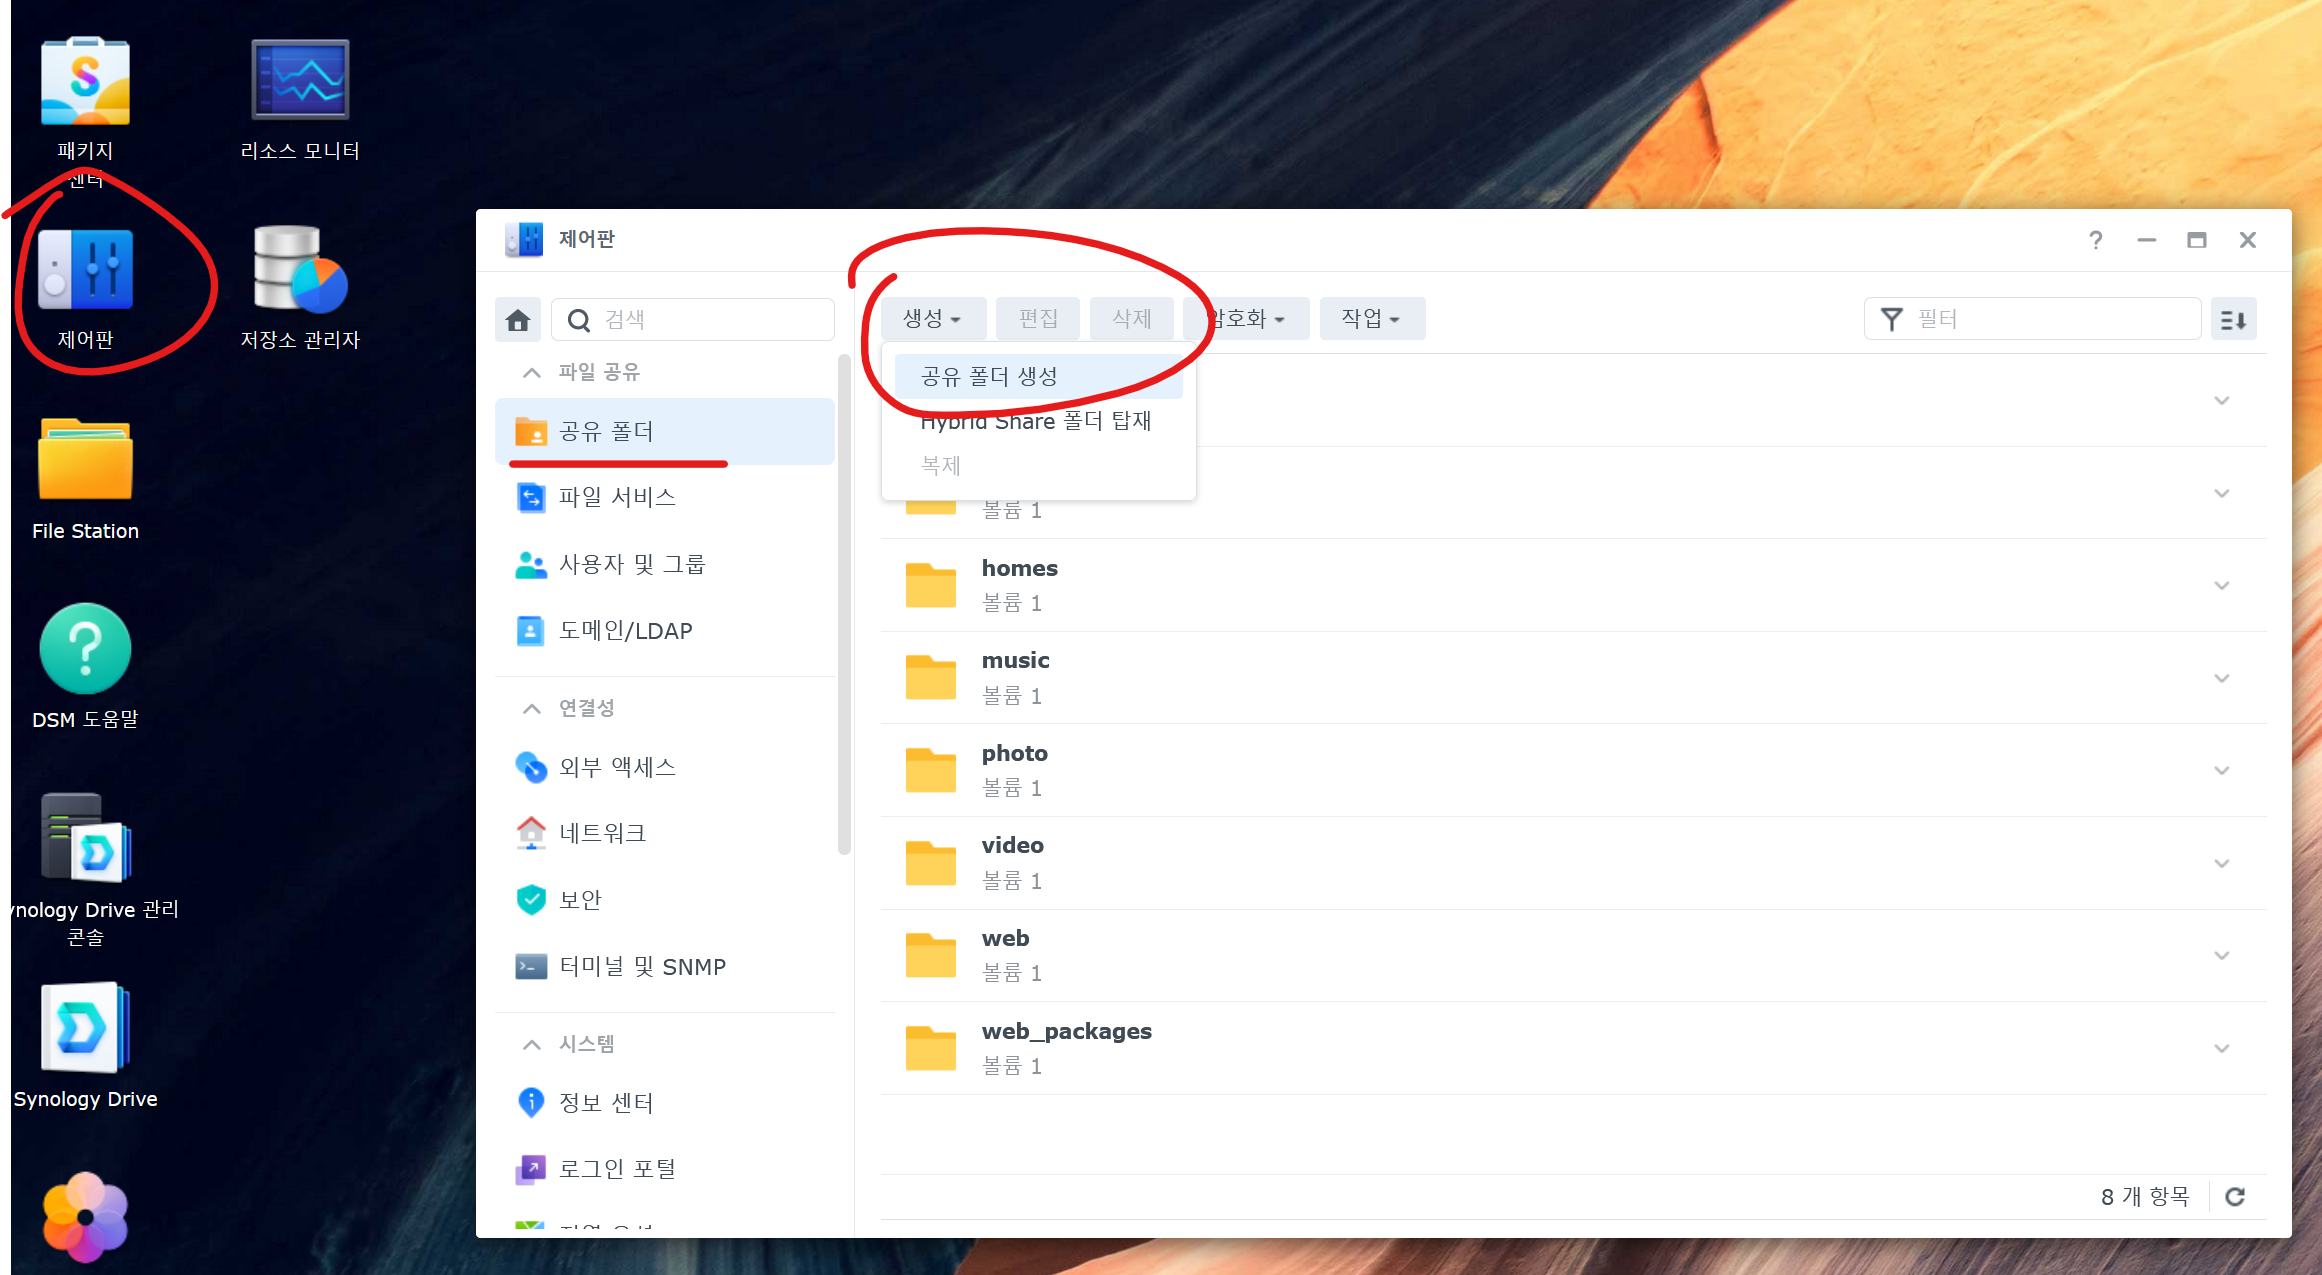Screen dimensions: 2322x1275
Task: Open the Package Center desktop icon
Action: (x=85, y=82)
